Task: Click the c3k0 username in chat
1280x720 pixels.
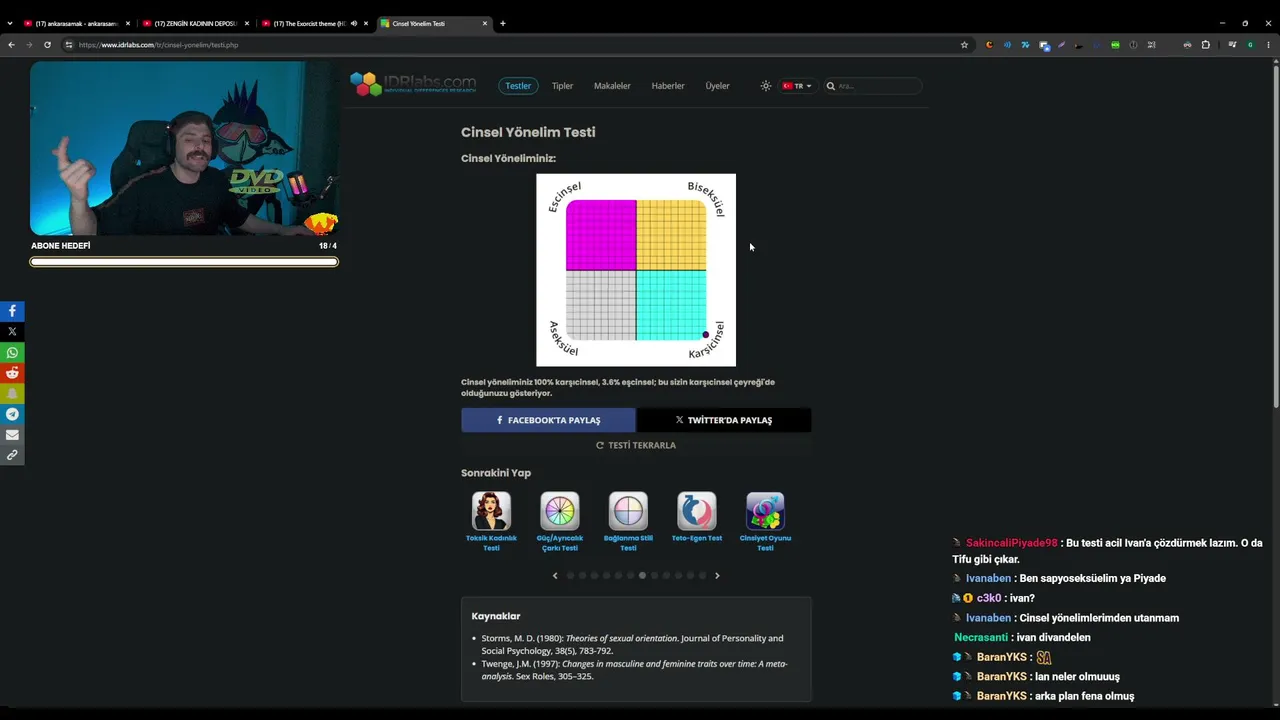Action: coord(989,598)
